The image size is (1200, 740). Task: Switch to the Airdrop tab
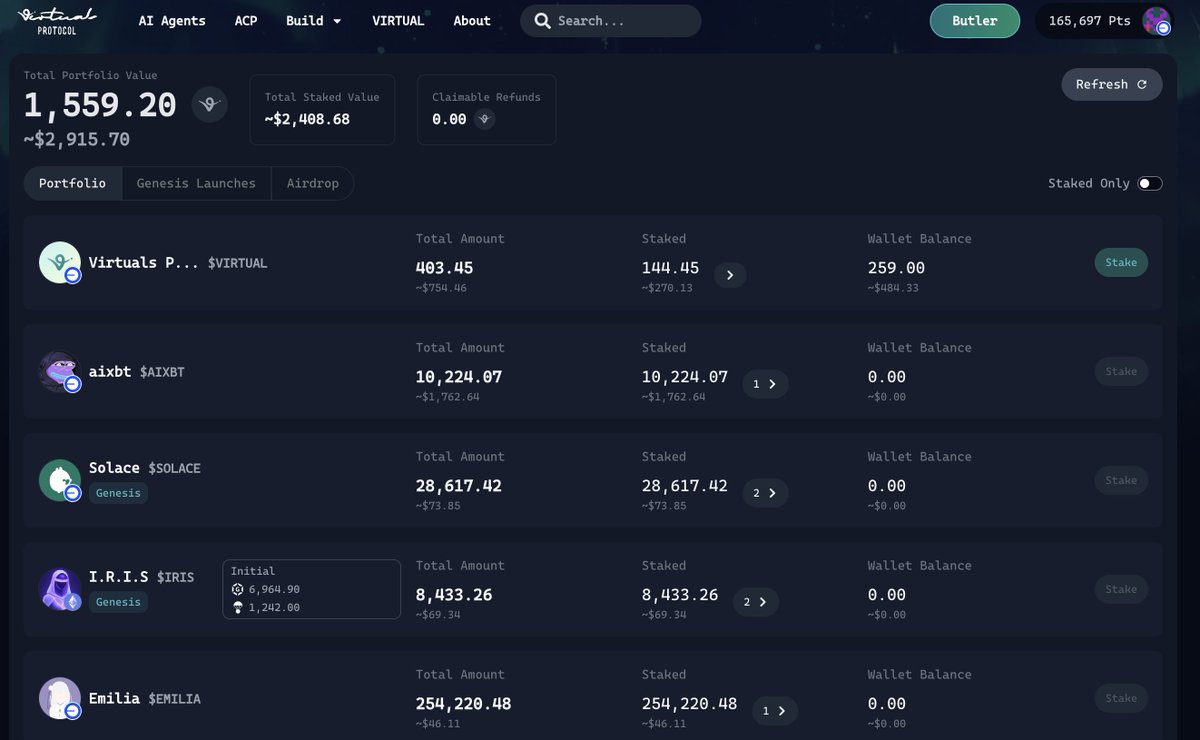(x=313, y=183)
